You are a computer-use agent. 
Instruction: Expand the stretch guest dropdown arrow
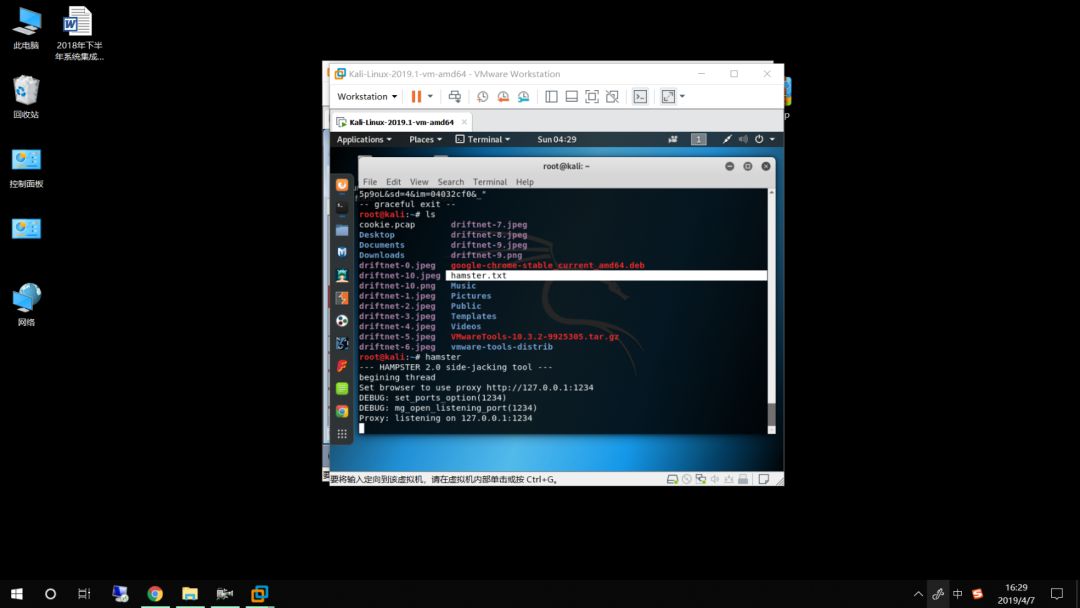[x=682, y=96]
